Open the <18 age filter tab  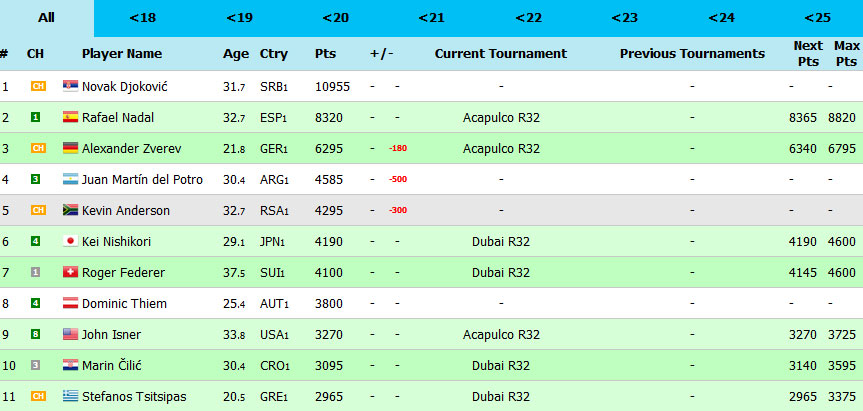tap(142, 18)
